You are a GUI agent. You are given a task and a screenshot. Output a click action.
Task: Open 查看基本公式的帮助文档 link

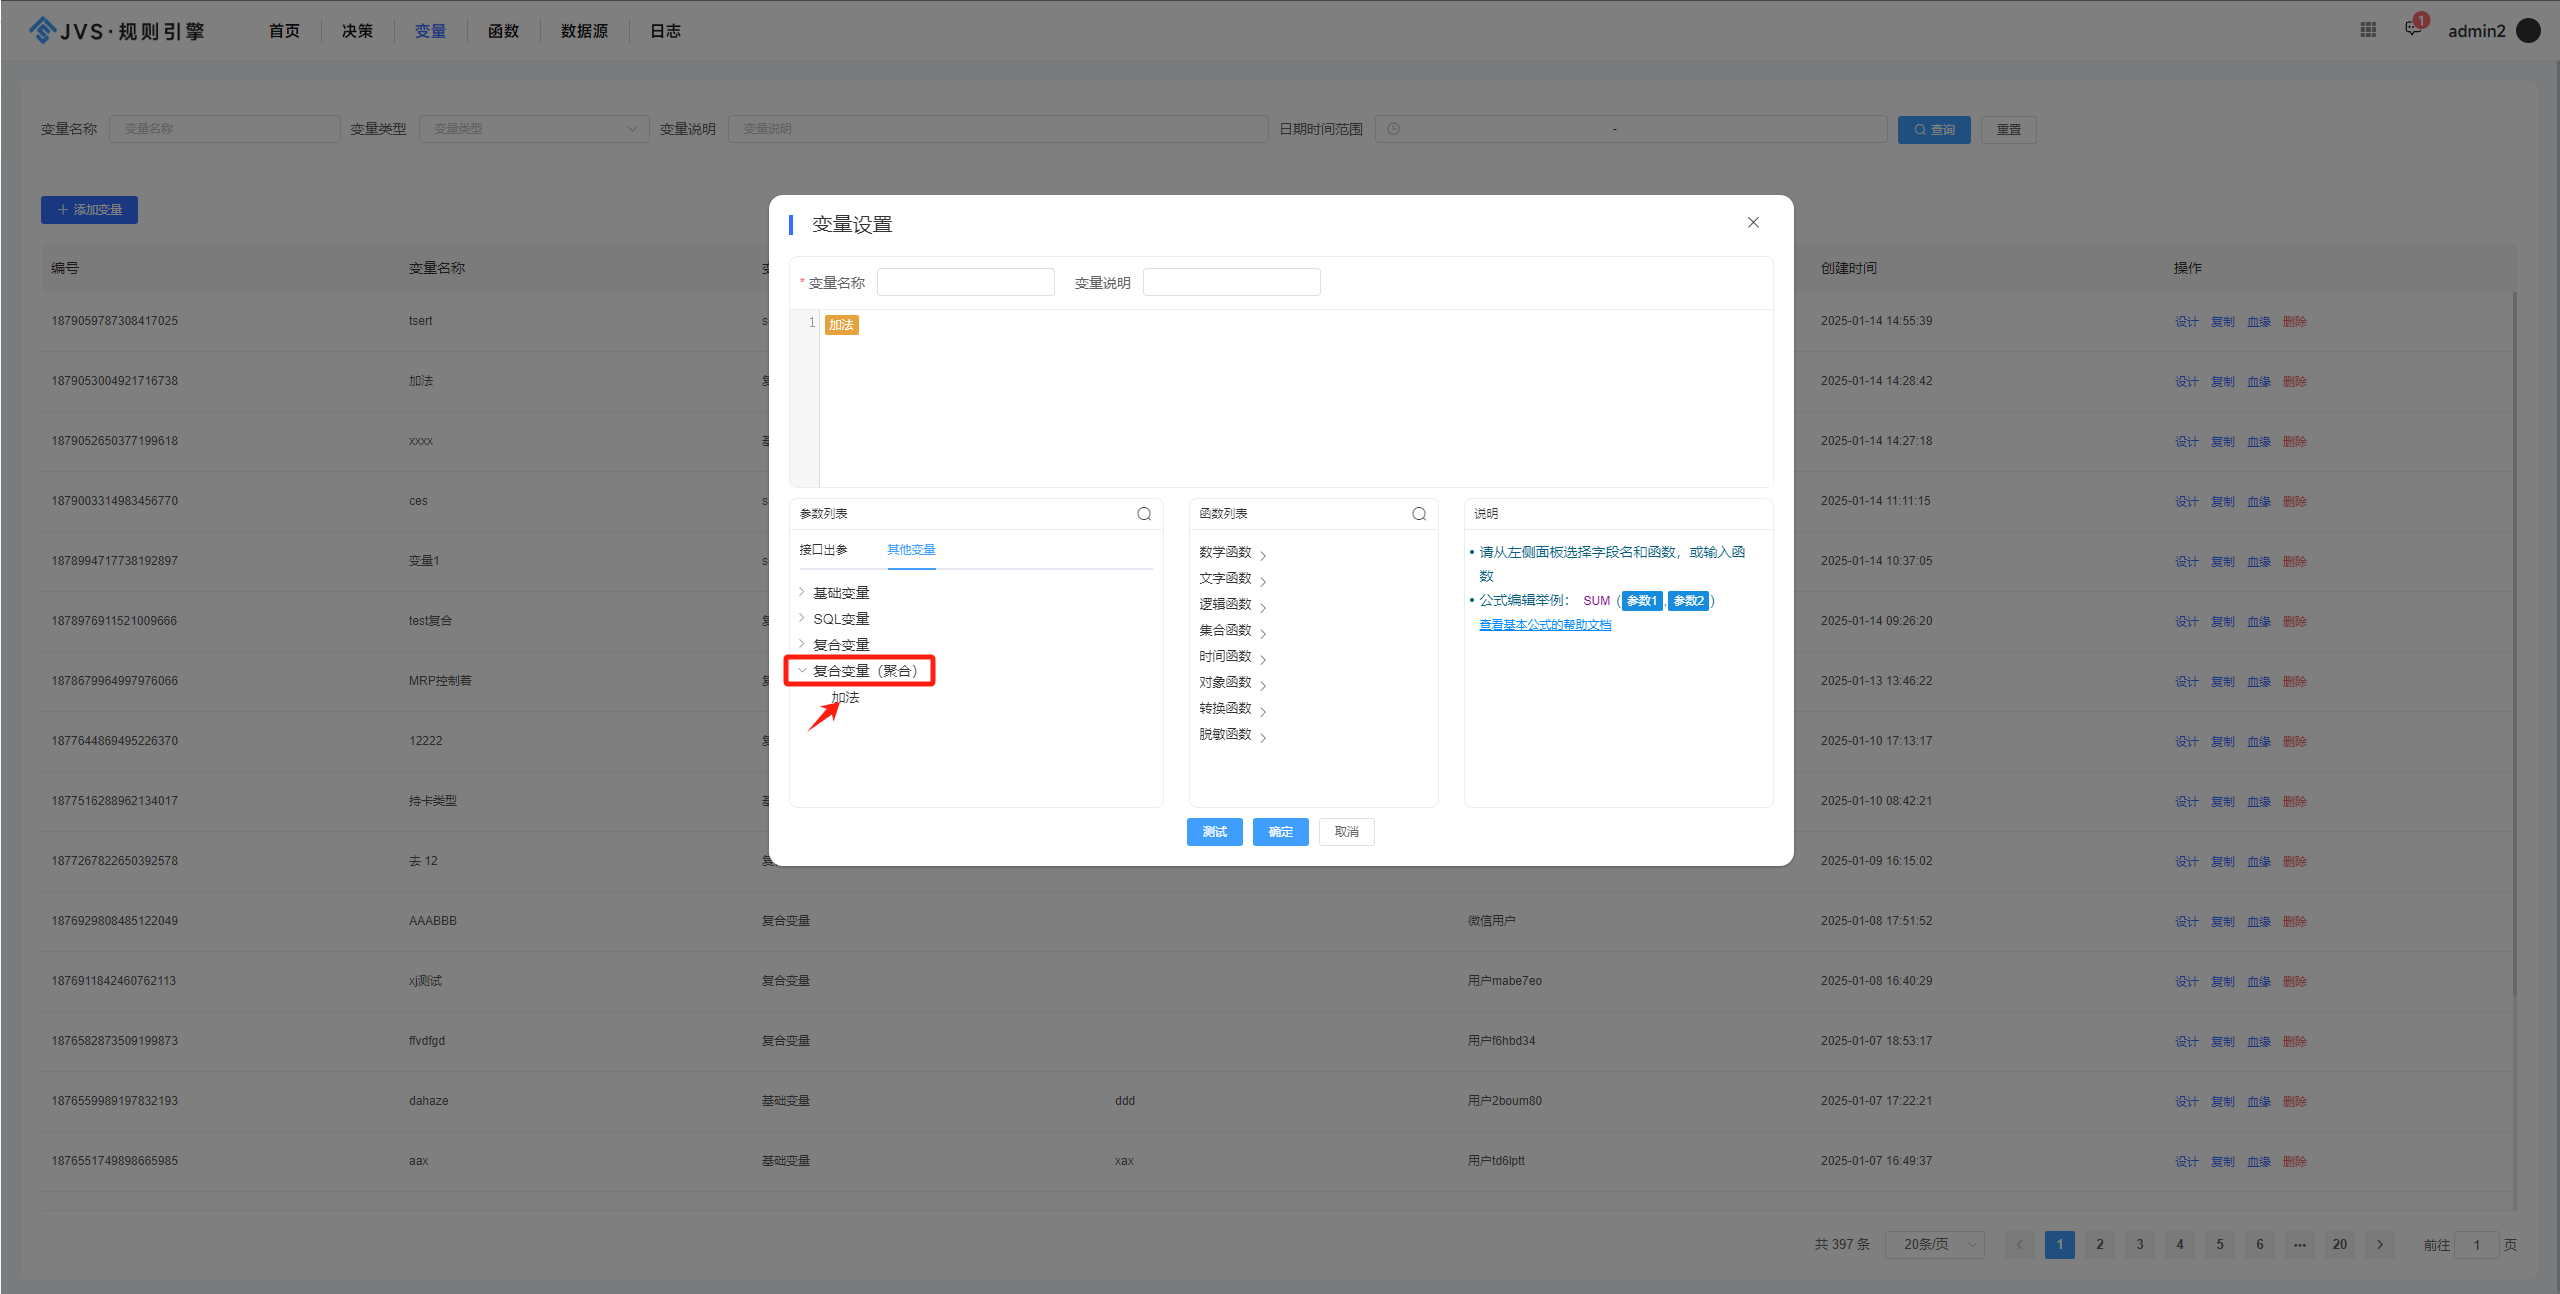[1544, 625]
